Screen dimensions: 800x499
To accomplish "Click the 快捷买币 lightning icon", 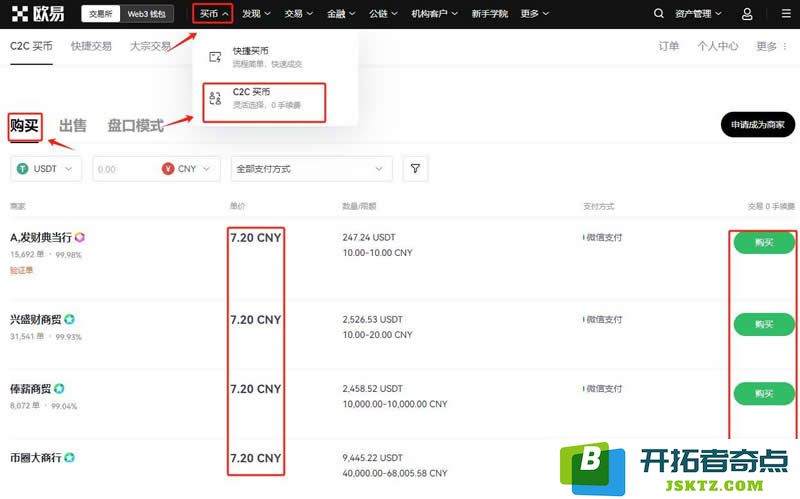I will pos(215,57).
